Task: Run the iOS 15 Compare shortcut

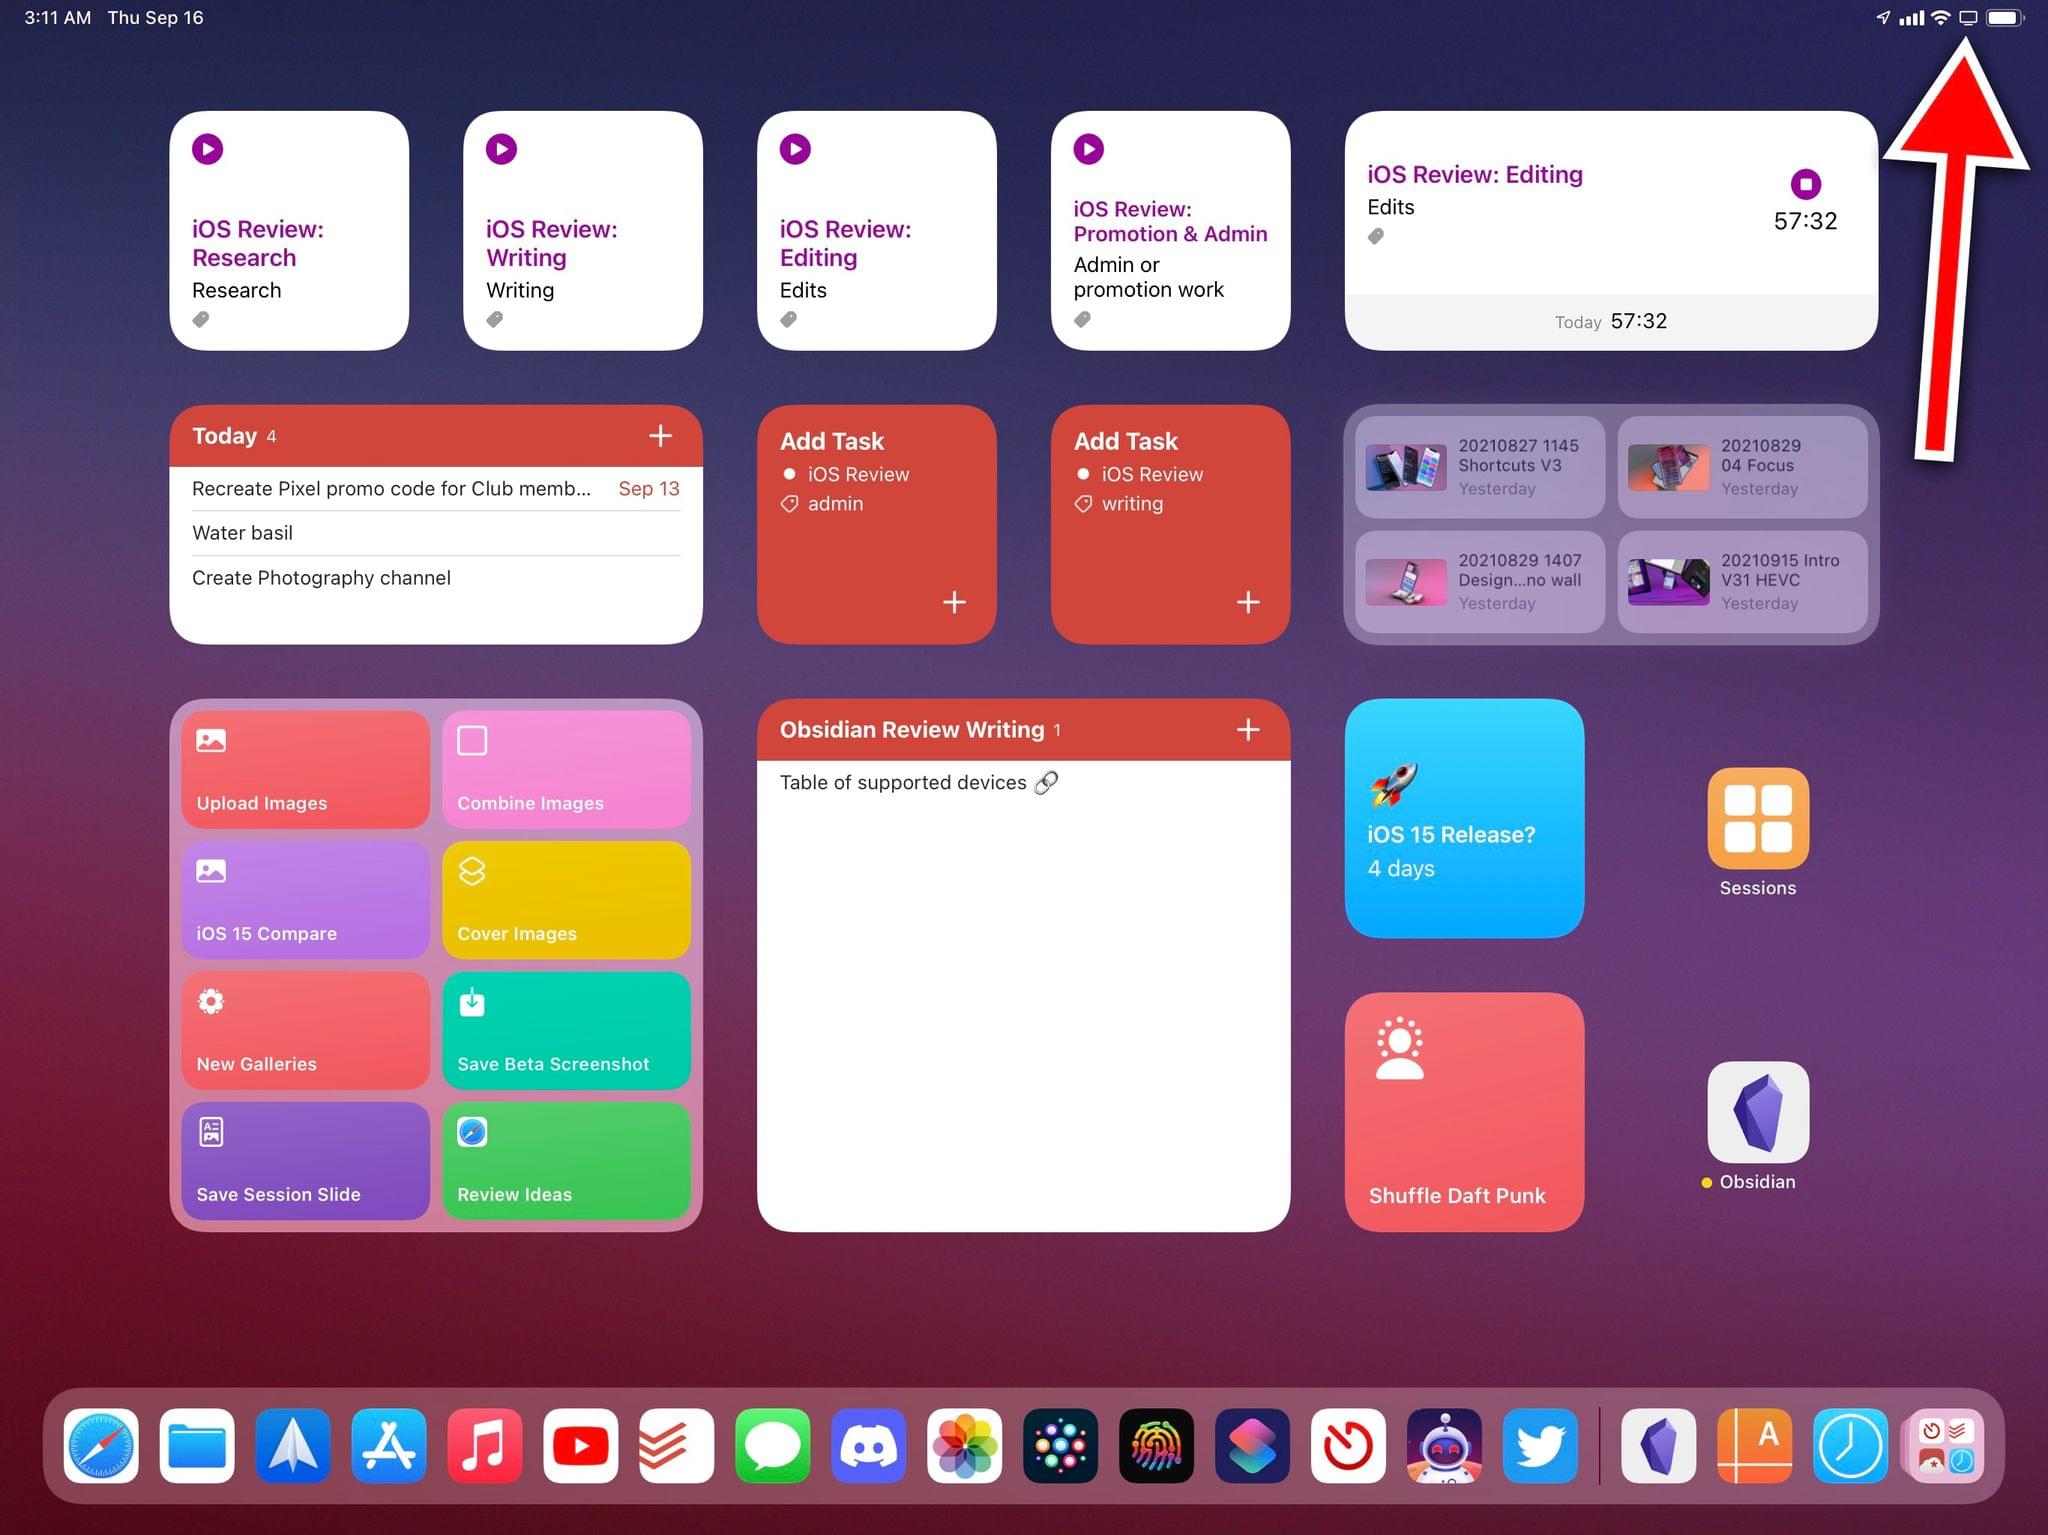Action: click(306, 900)
